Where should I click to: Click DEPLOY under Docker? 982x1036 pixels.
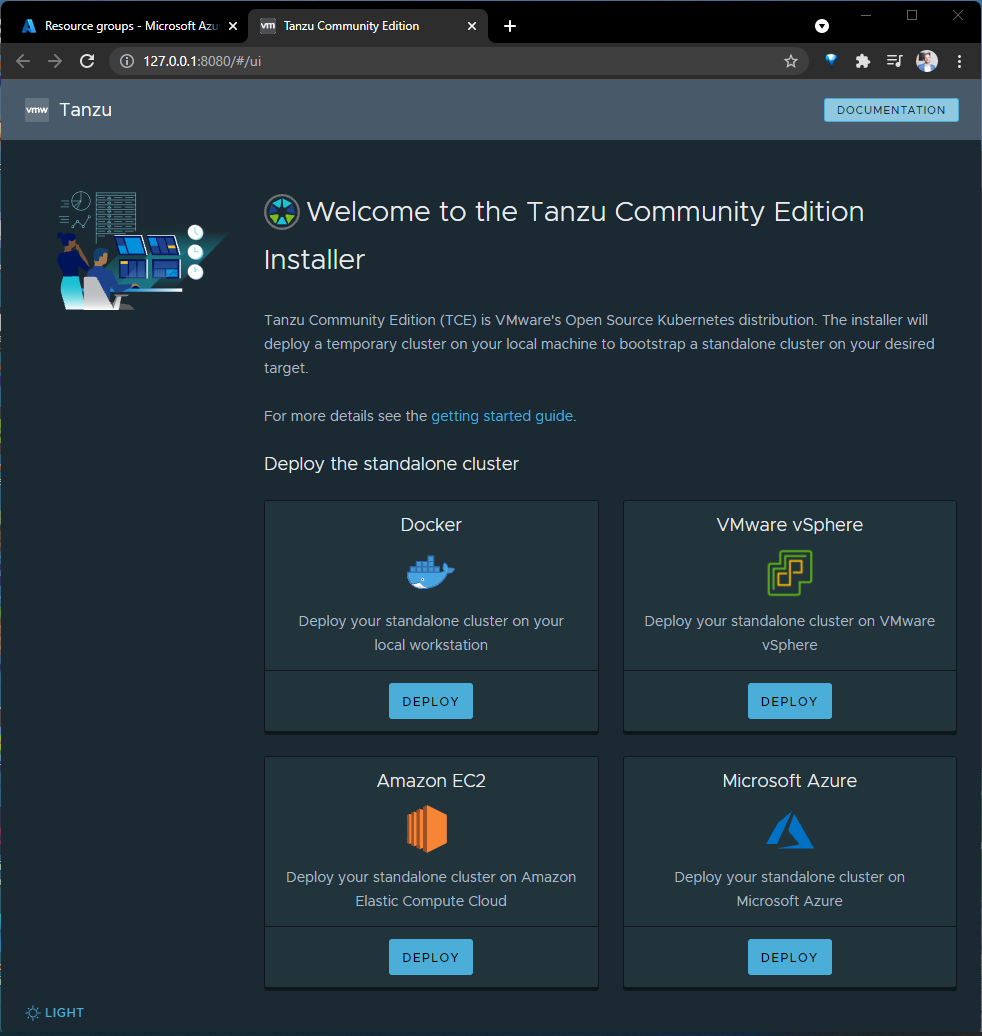(431, 701)
